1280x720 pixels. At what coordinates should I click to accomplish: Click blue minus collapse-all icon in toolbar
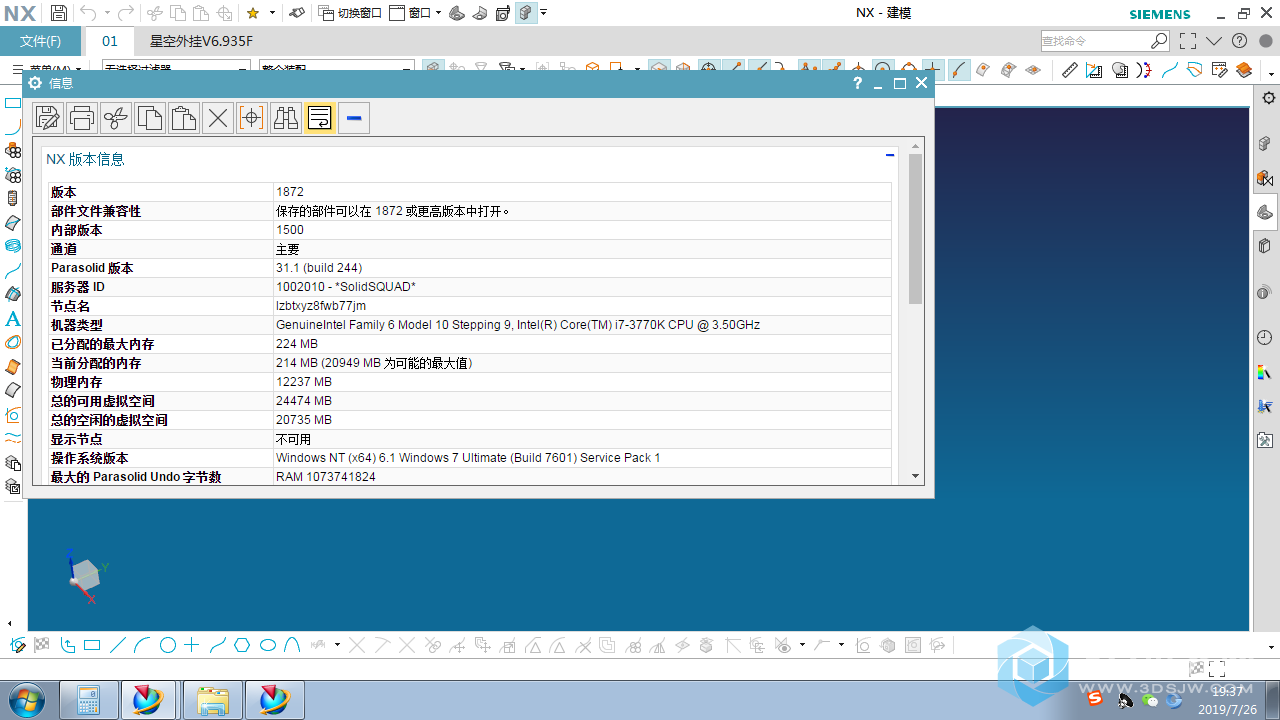[354, 118]
